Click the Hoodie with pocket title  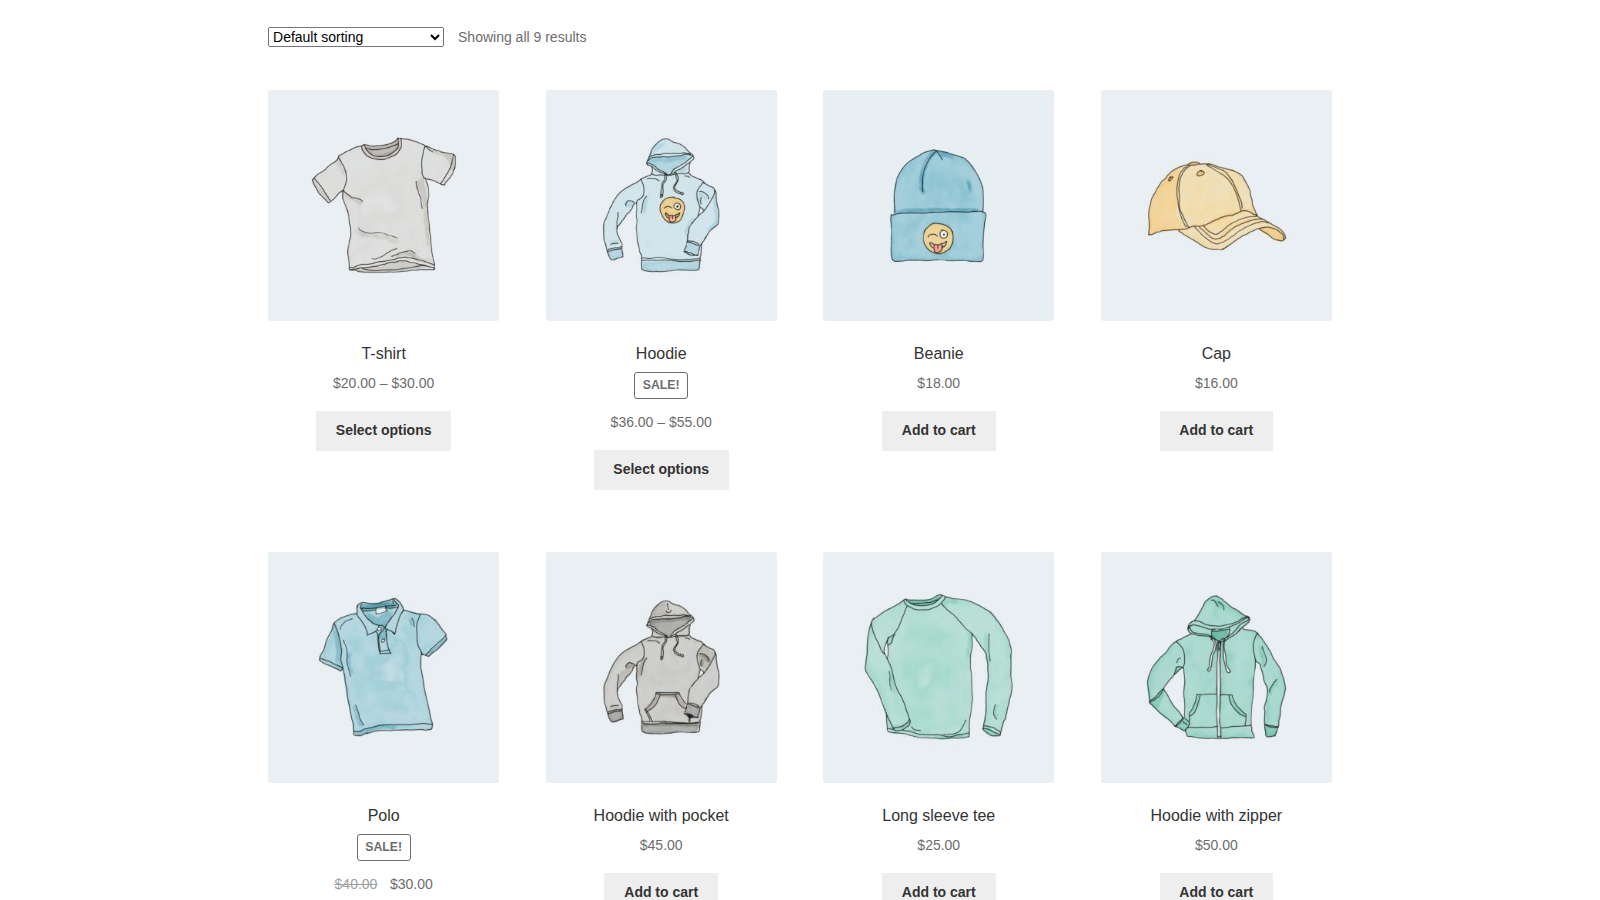(x=661, y=815)
